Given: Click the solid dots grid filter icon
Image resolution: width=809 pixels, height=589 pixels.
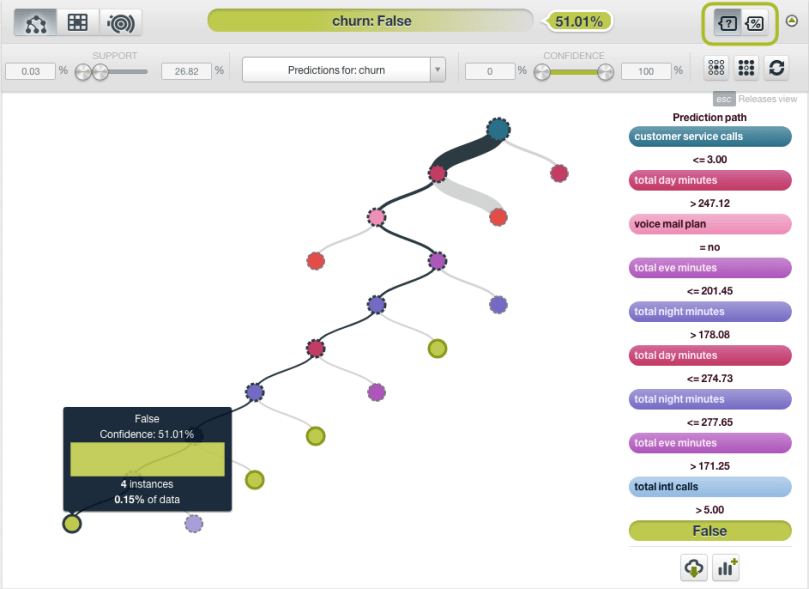Looking at the screenshot, I should [745, 68].
